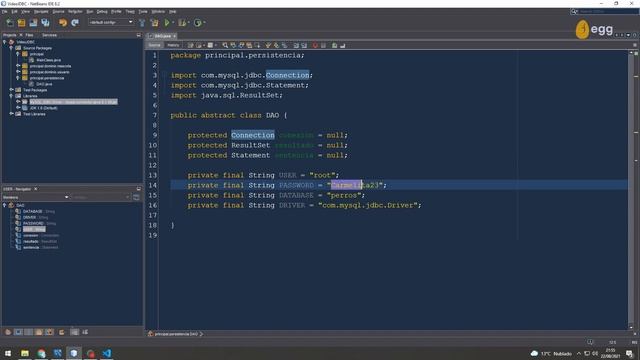This screenshot has height=360, width=640.
Task: Click the Navigator filter text field
Action: (101, 197)
